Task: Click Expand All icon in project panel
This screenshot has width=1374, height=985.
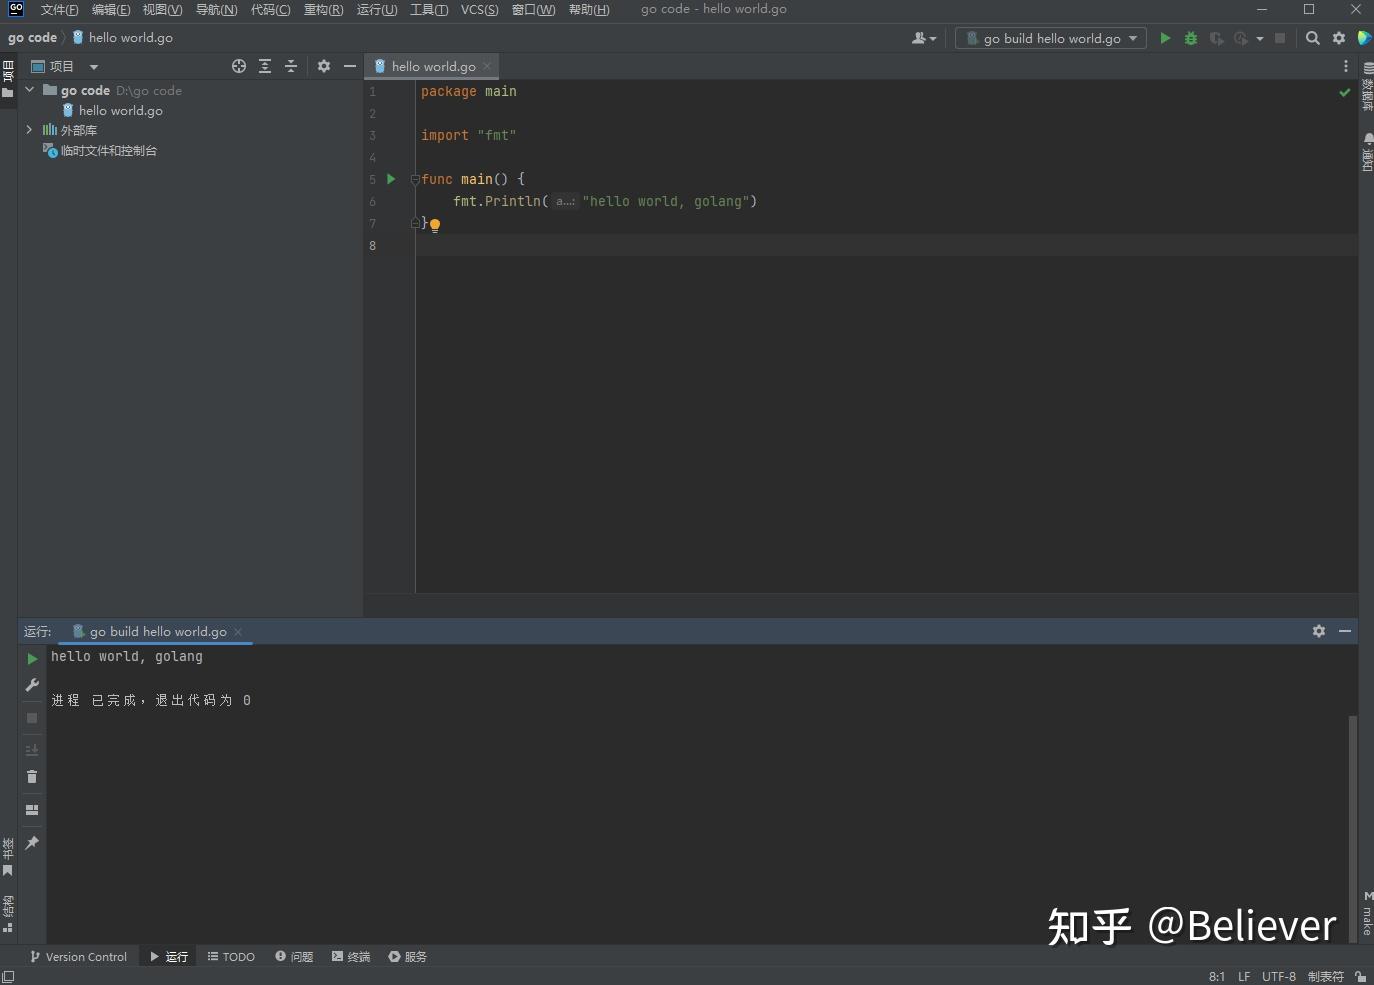Action: [x=265, y=66]
